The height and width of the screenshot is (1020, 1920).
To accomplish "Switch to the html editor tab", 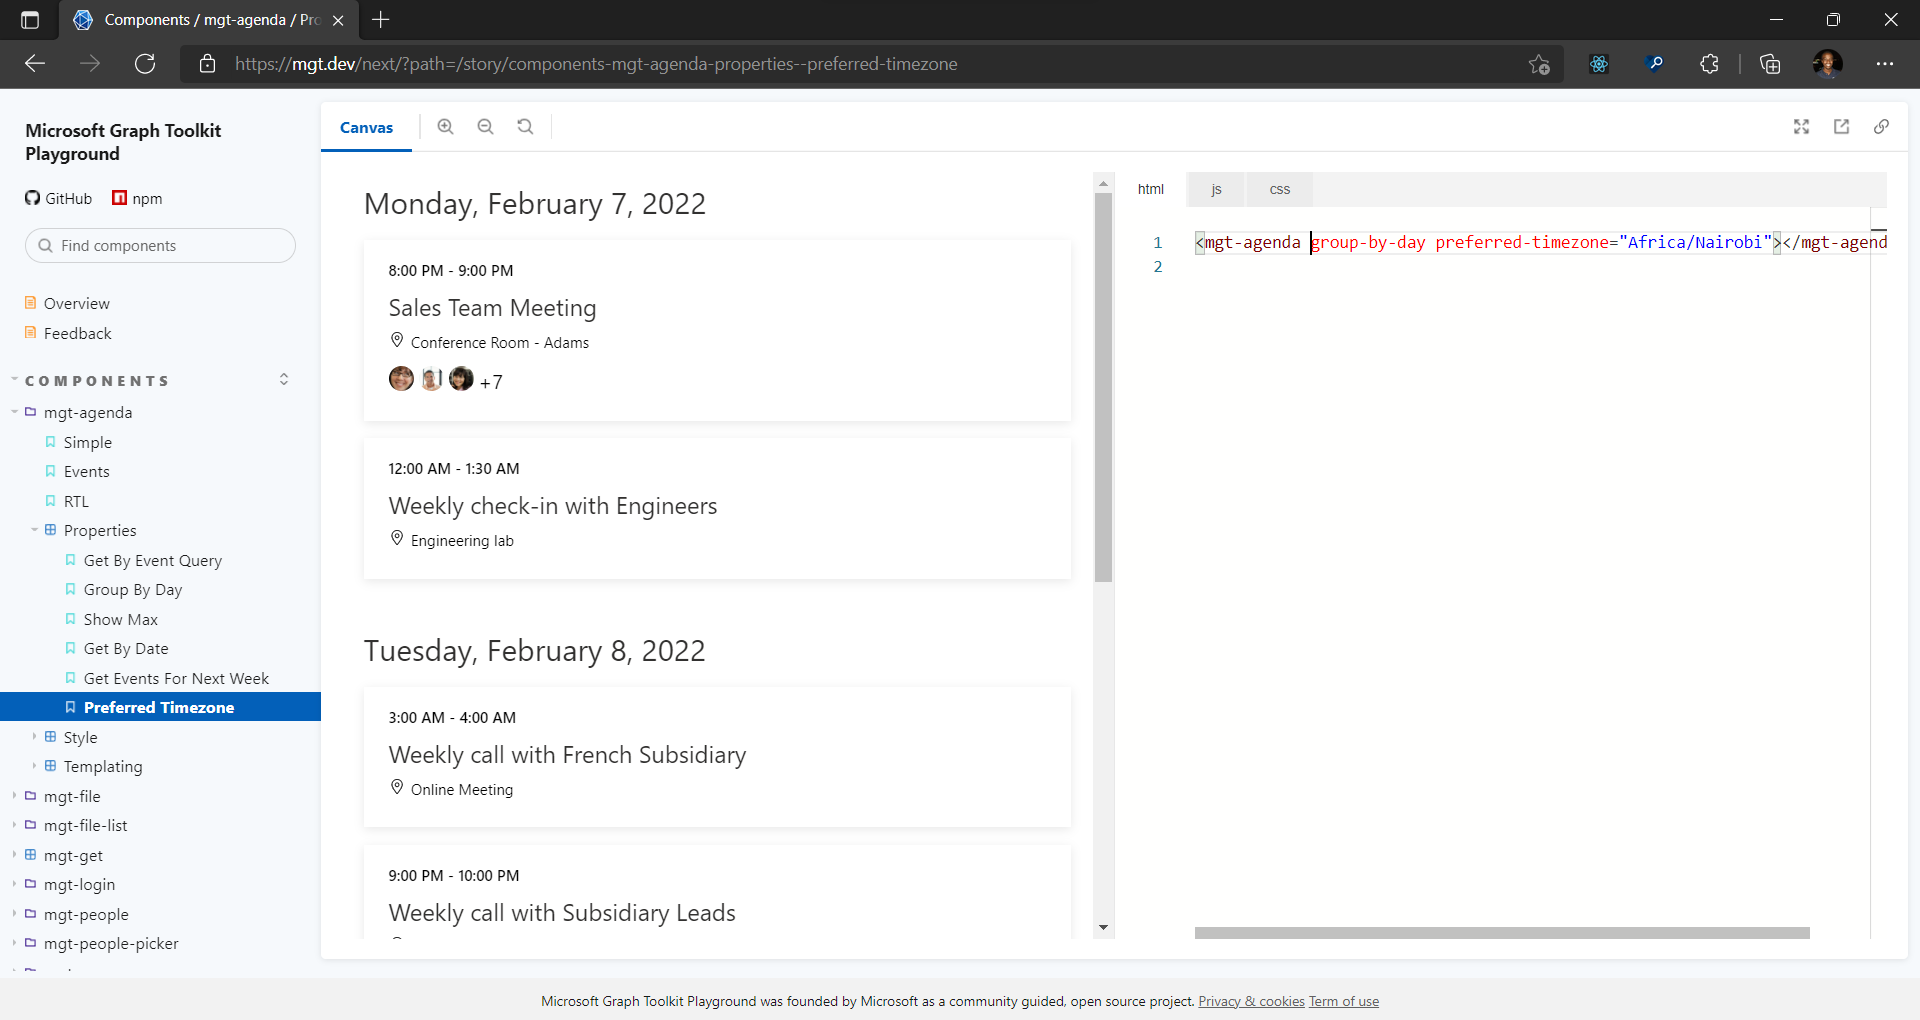I will pos(1151,189).
